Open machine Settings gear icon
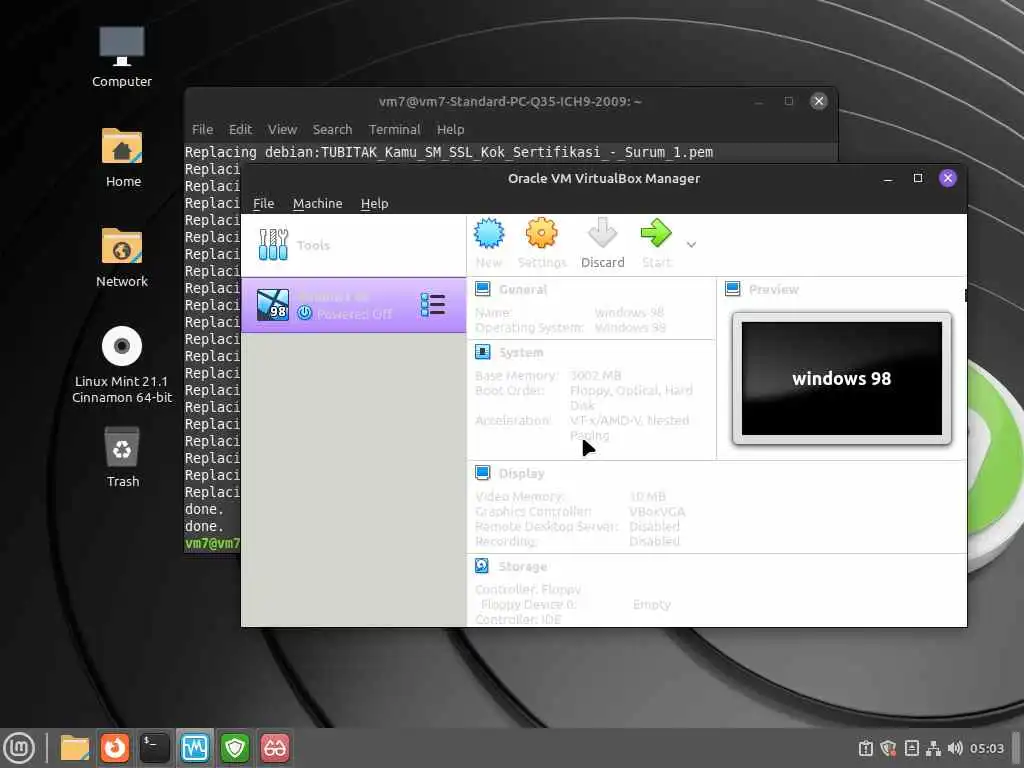 (541, 233)
